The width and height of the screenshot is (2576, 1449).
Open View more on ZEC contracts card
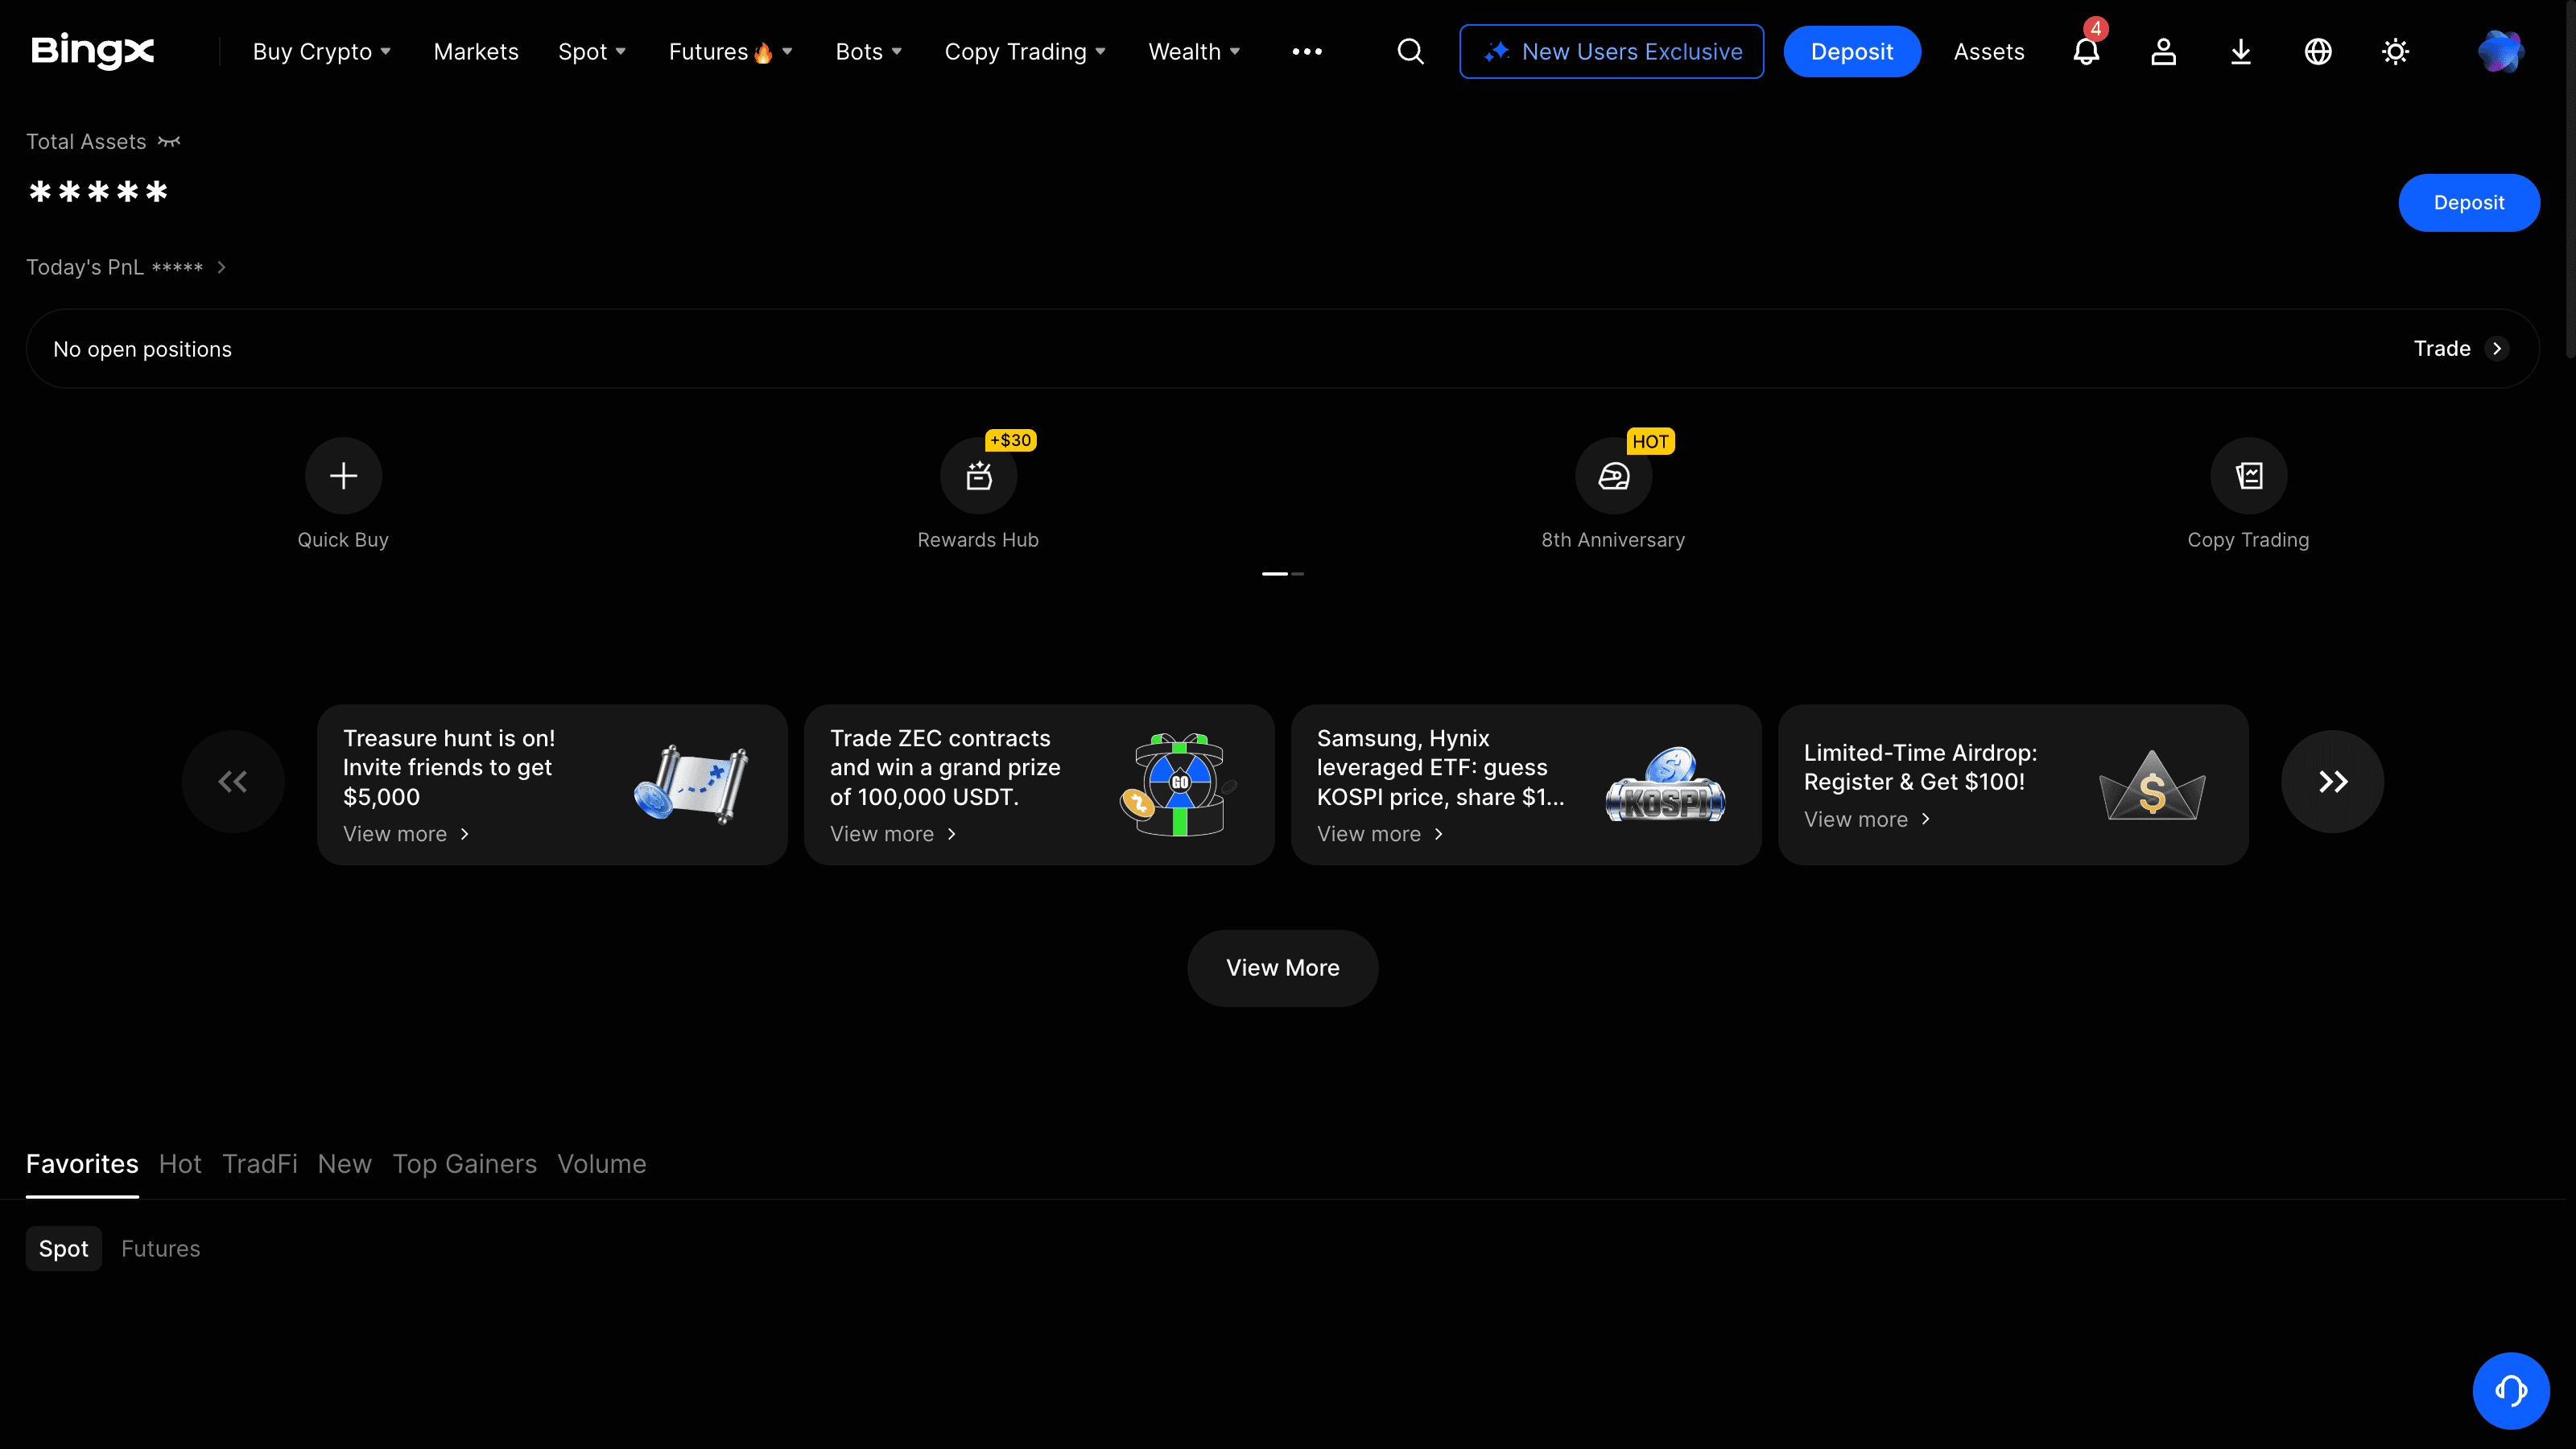coord(893,834)
